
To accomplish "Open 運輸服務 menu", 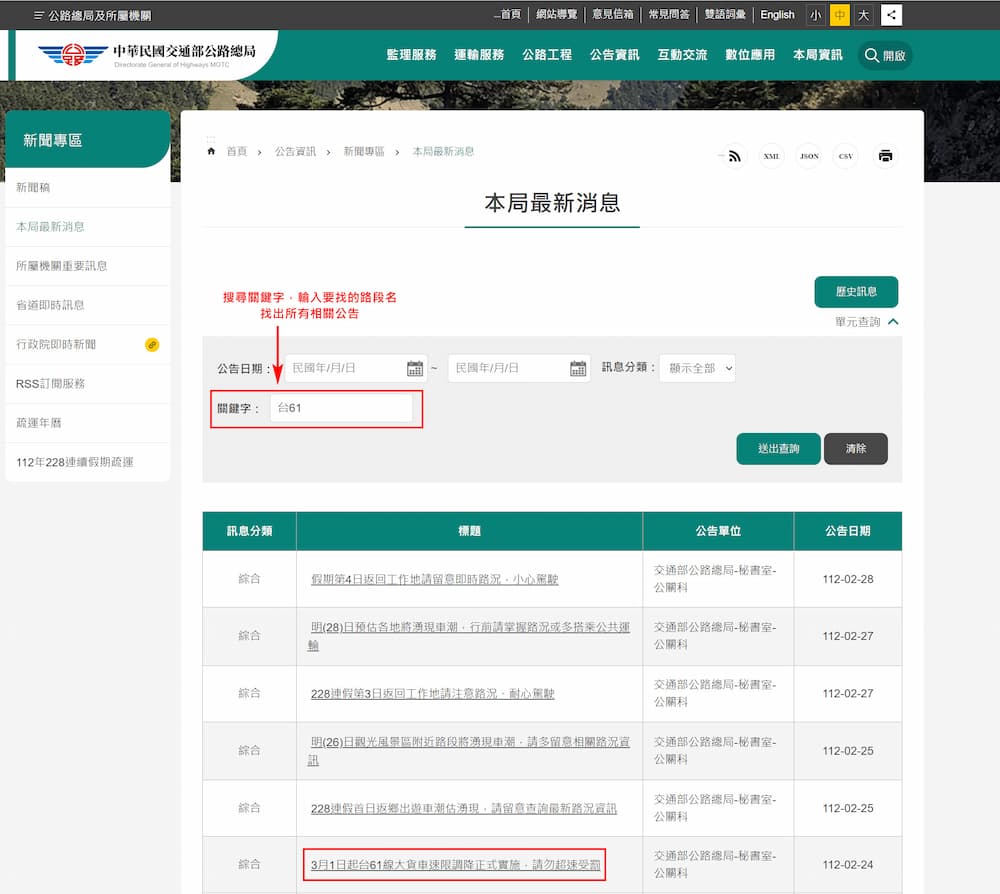I will pyautogui.click(x=479, y=55).
